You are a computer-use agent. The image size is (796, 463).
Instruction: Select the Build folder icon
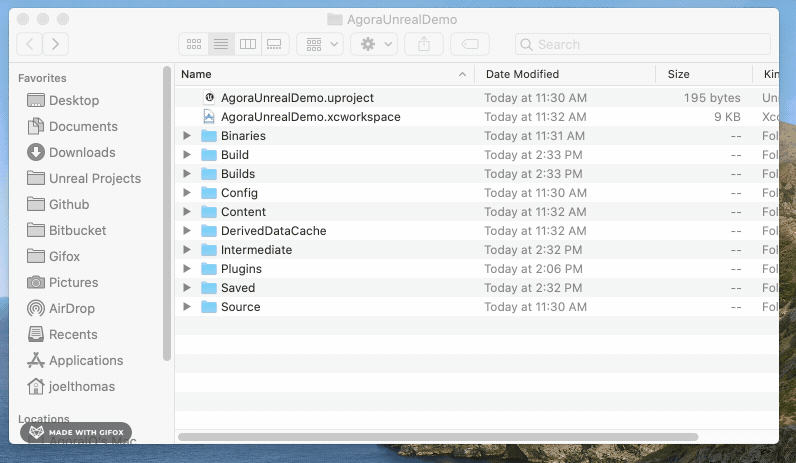pos(209,154)
